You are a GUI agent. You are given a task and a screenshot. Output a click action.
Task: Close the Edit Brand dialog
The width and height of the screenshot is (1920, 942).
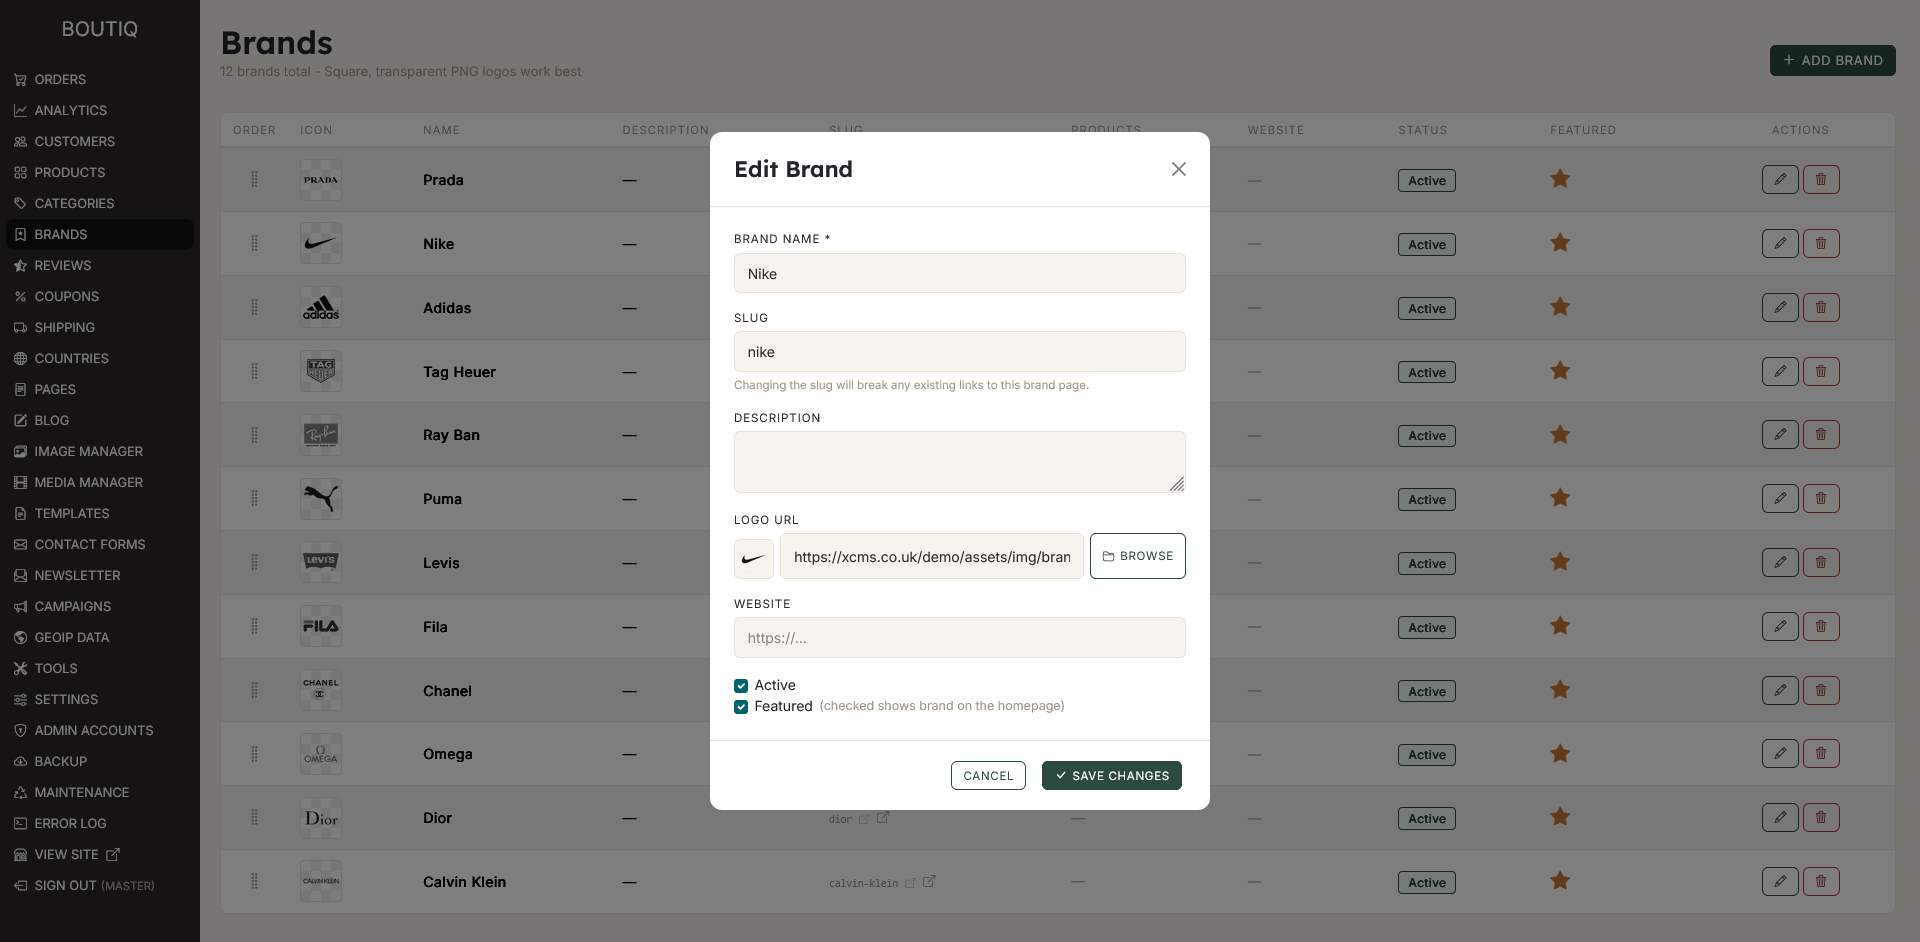(1179, 169)
